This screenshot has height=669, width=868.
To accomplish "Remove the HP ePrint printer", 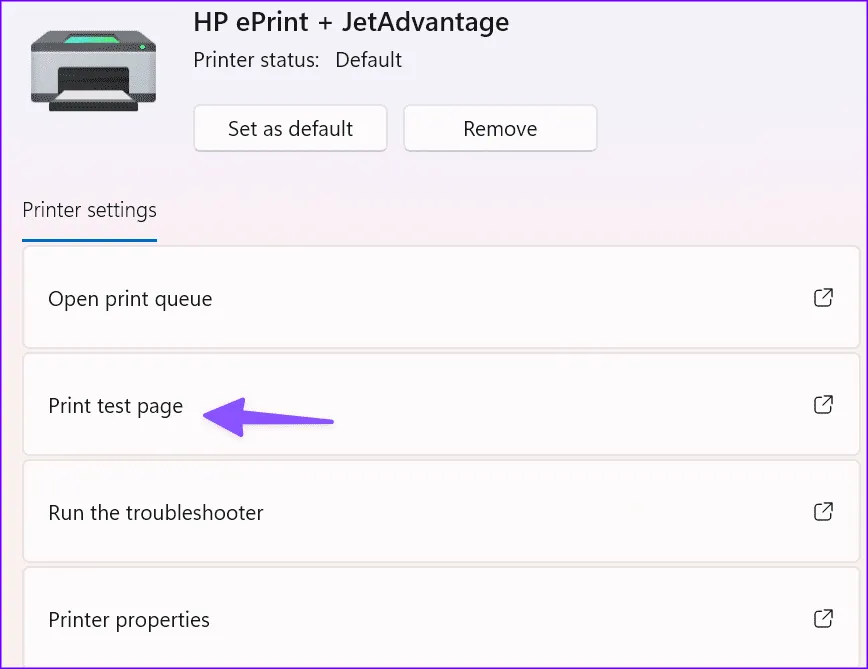I will [500, 129].
